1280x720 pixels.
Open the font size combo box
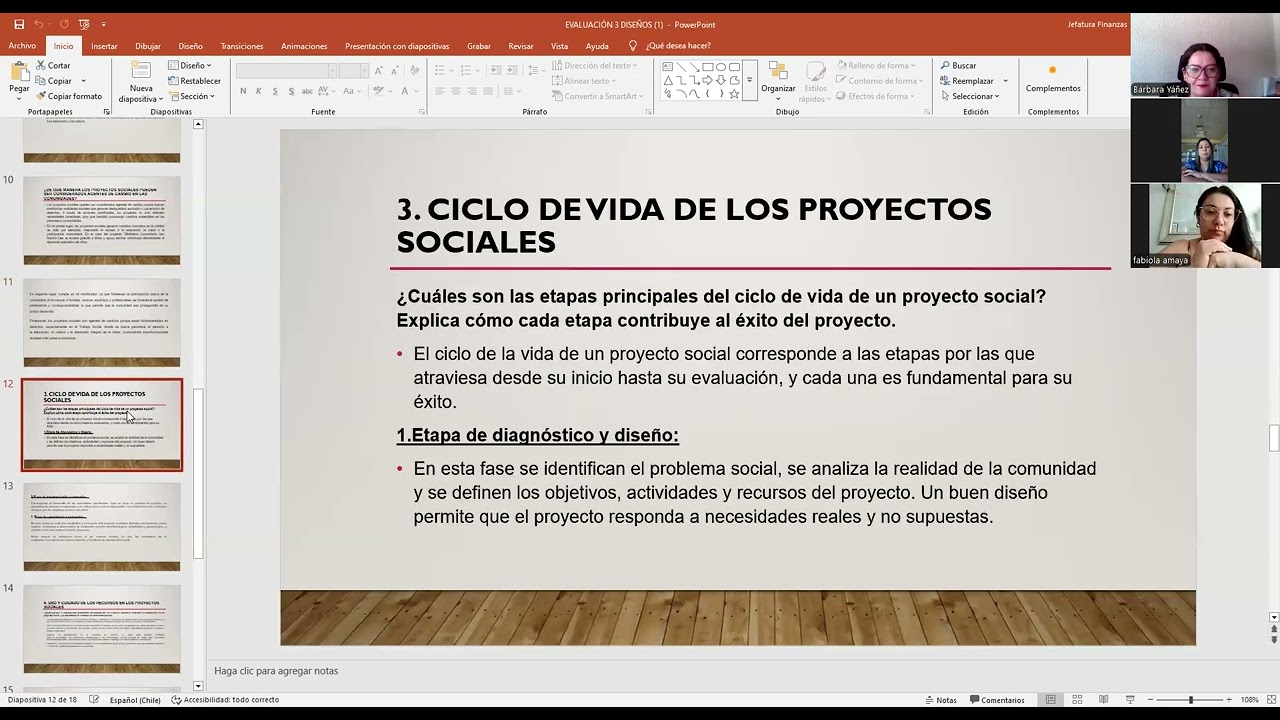(354, 71)
